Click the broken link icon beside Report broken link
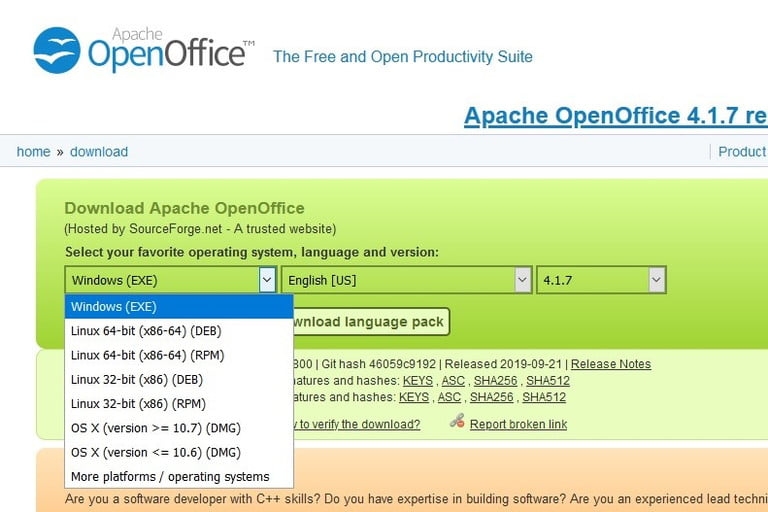The height and width of the screenshot is (512, 768). [457, 421]
